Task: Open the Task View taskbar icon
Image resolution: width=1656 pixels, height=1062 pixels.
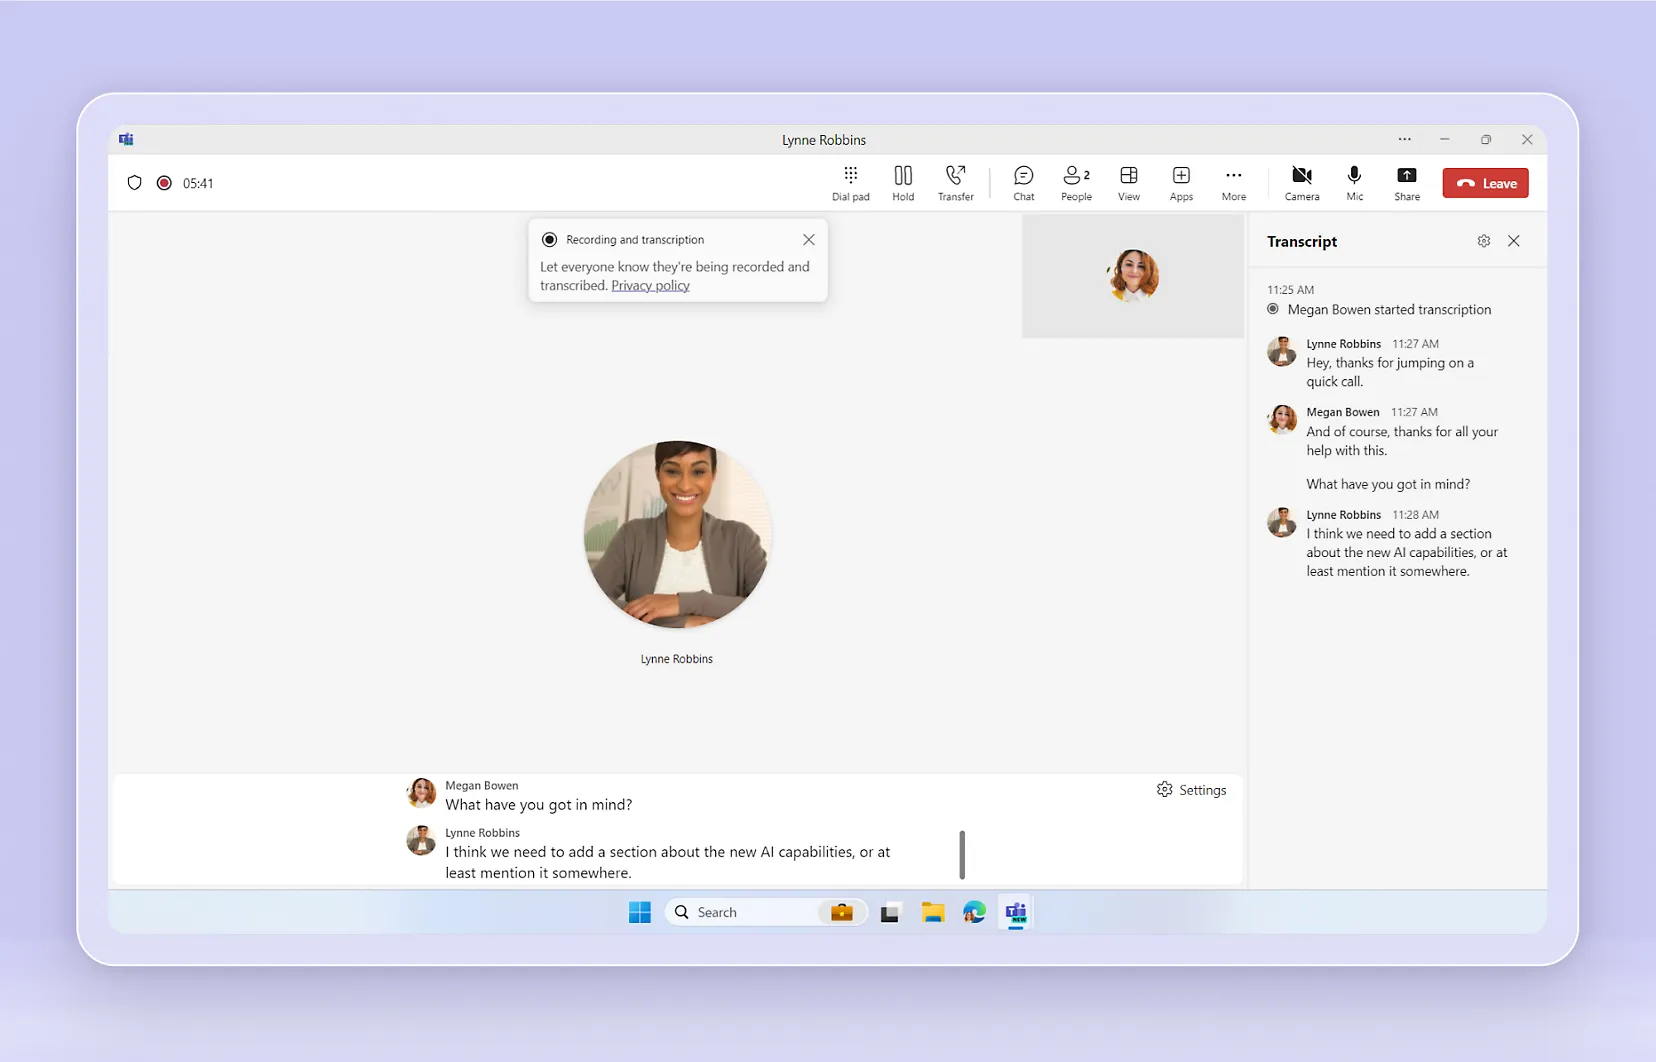Action: pyautogui.click(x=890, y=912)
